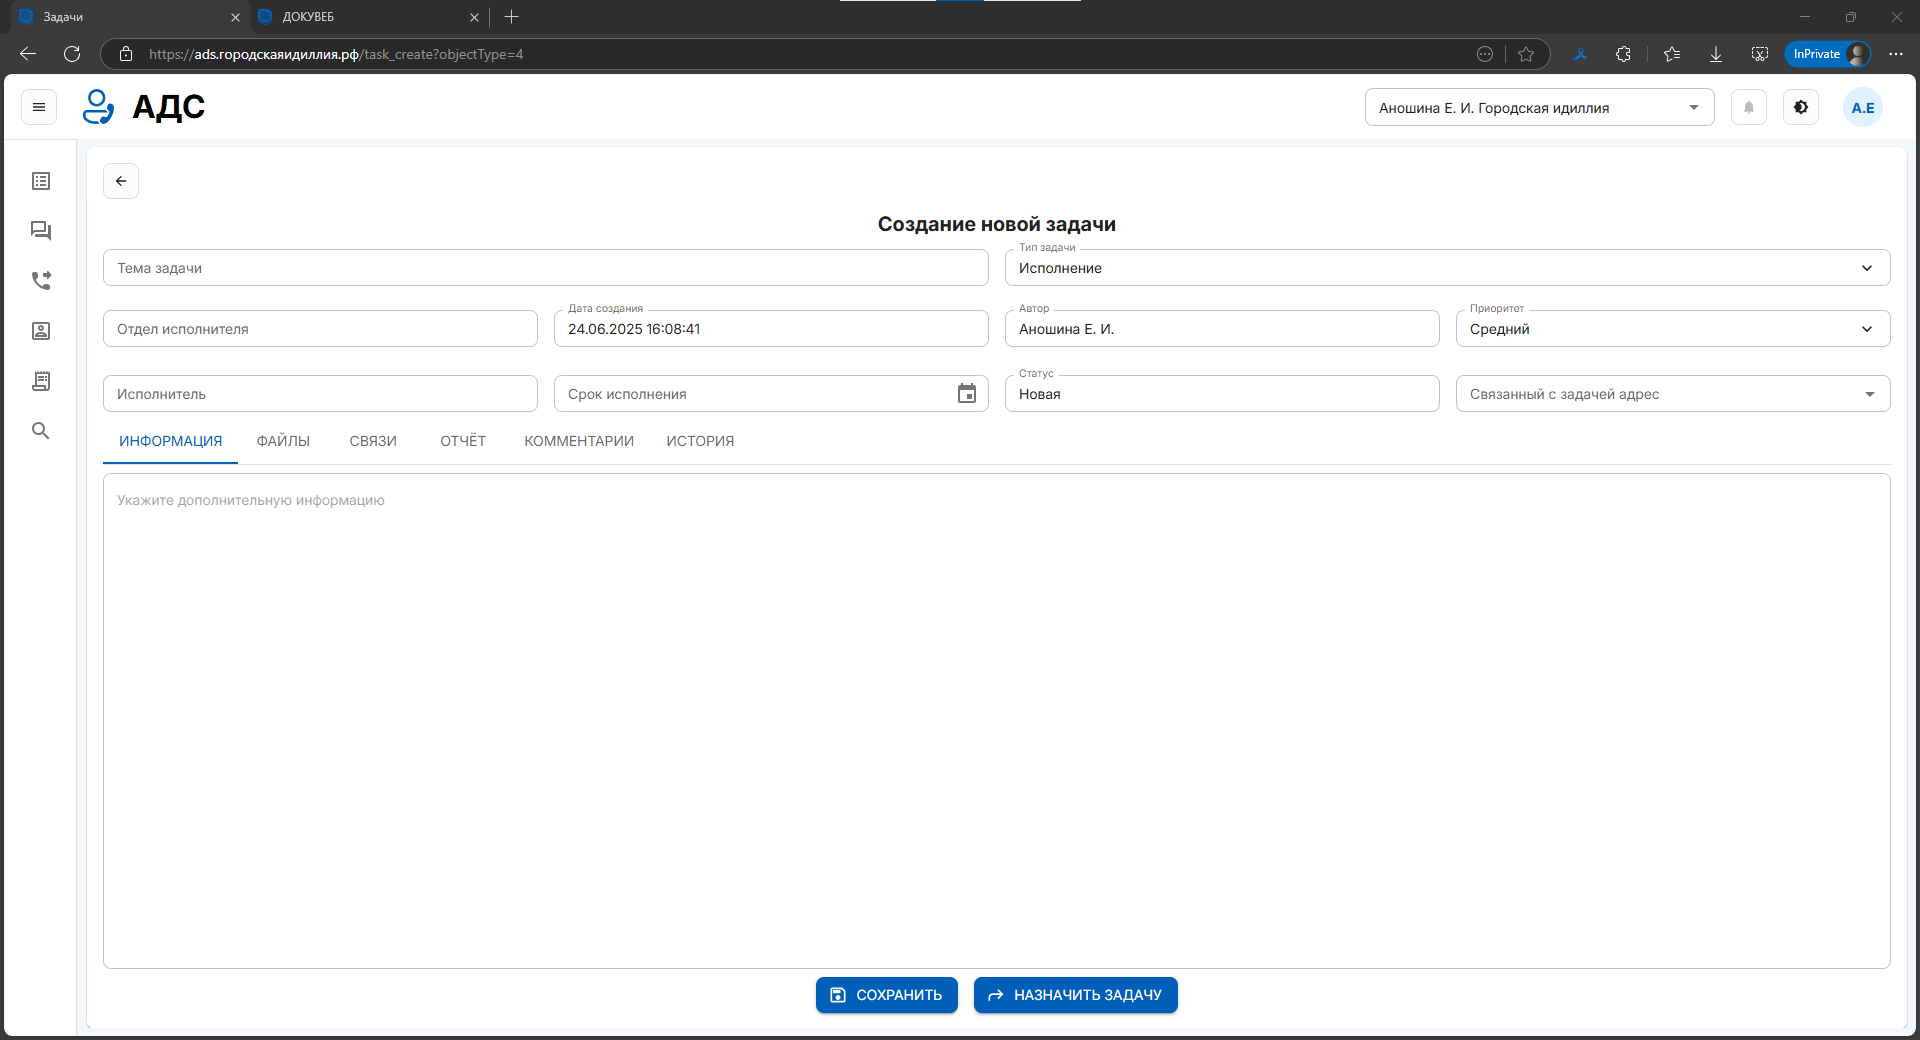
Task: Click into the additional information text area
Action: [997, 721]
